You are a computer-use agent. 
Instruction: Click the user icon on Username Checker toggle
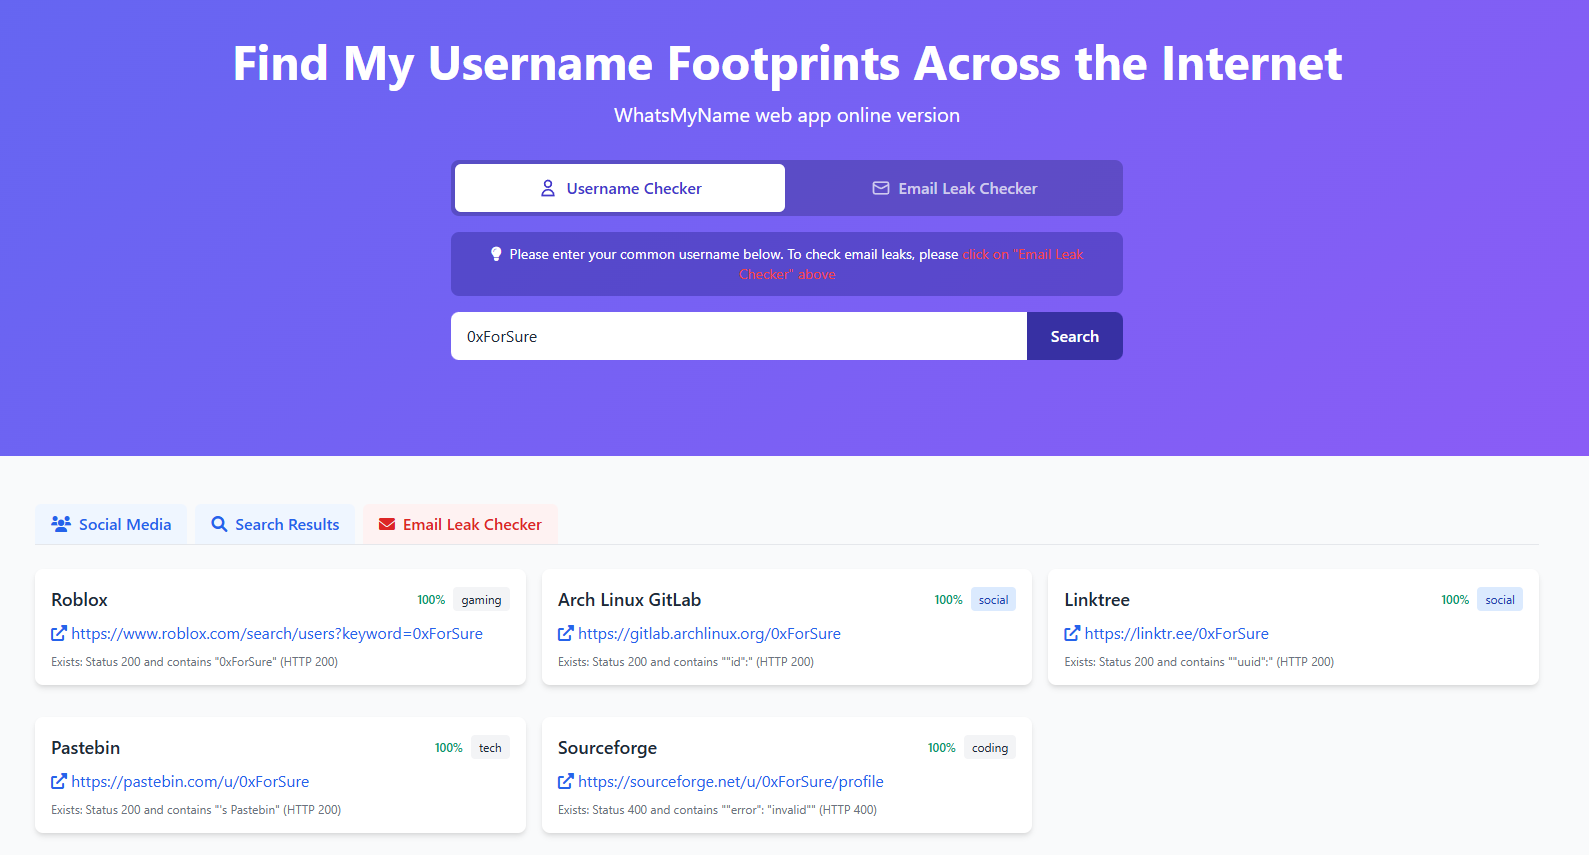pos(548,188)
